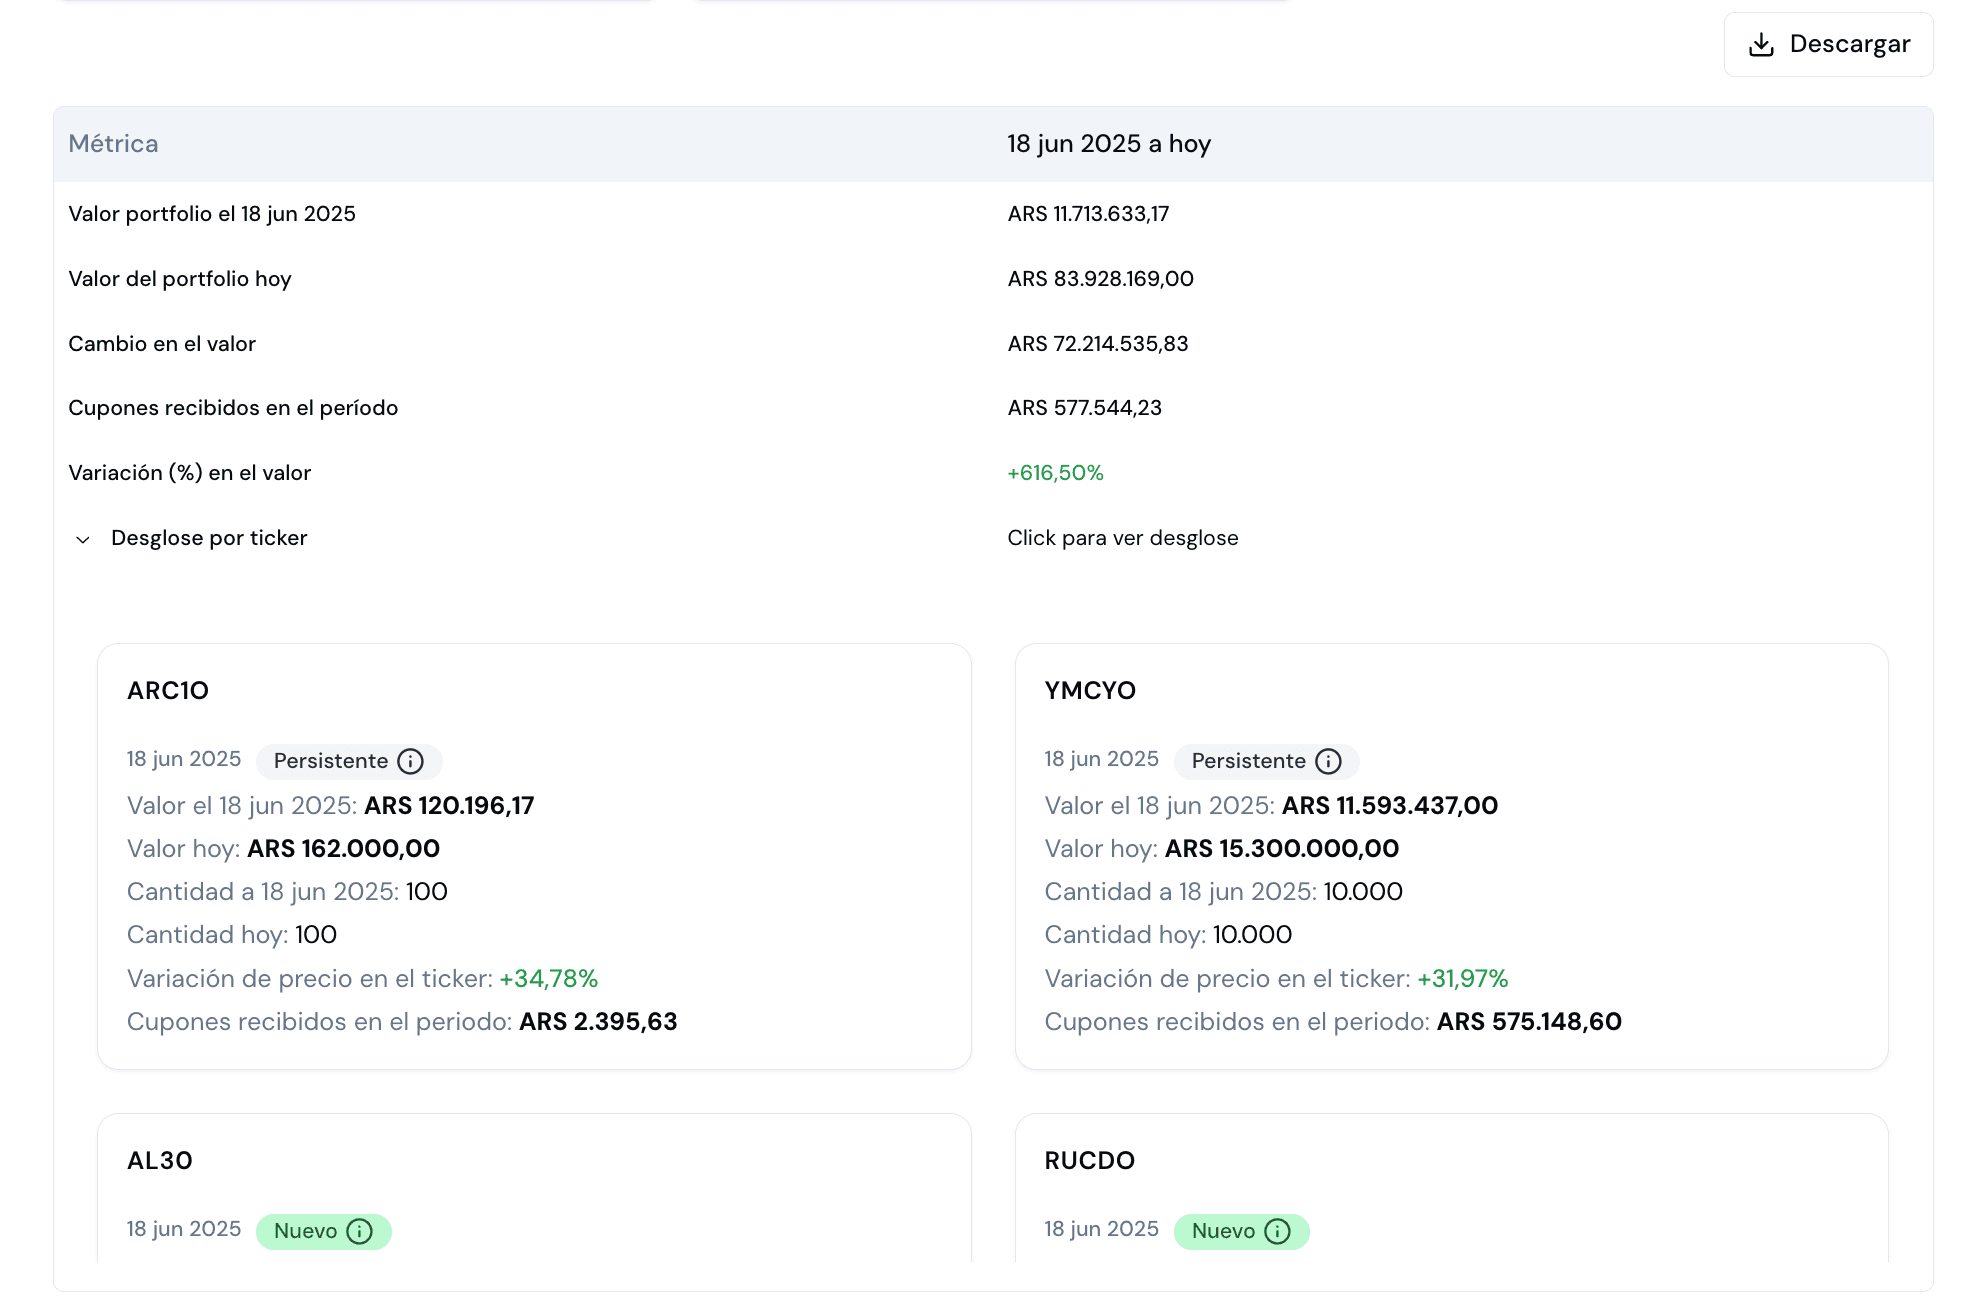Select the value ARS 11.713.633,17
Image resolution: width=1972 pixels, height=1314 pixels.
[x=1088, y=214]
